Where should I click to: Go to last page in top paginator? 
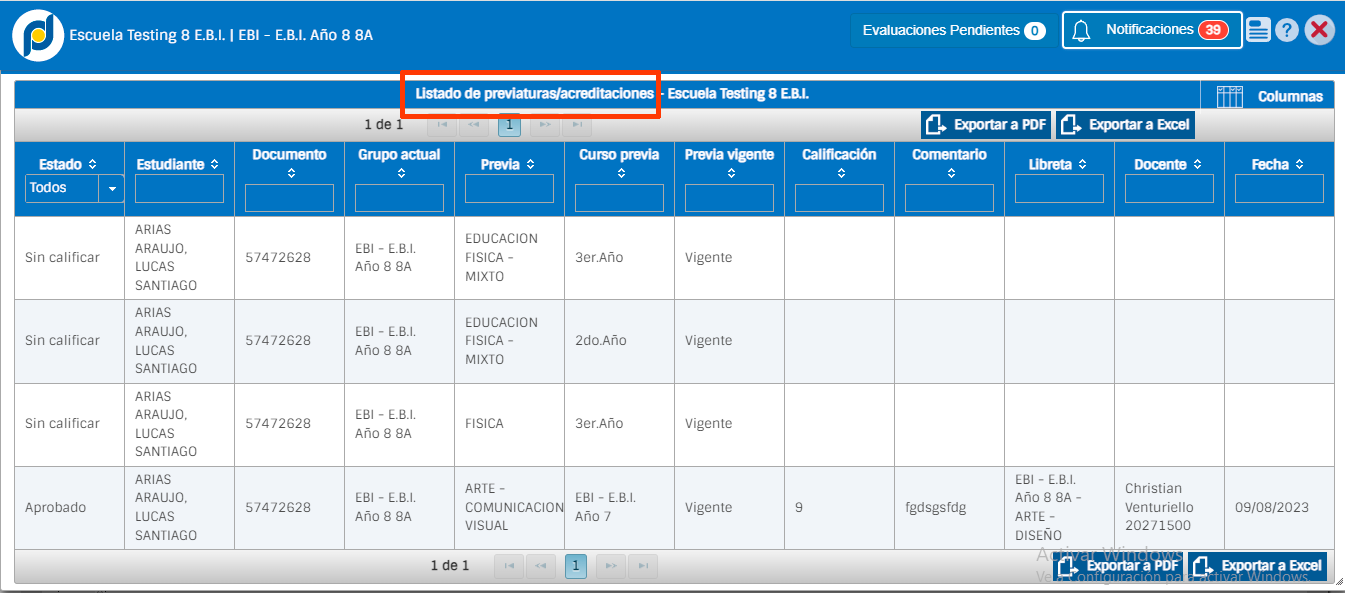[577, 125]
